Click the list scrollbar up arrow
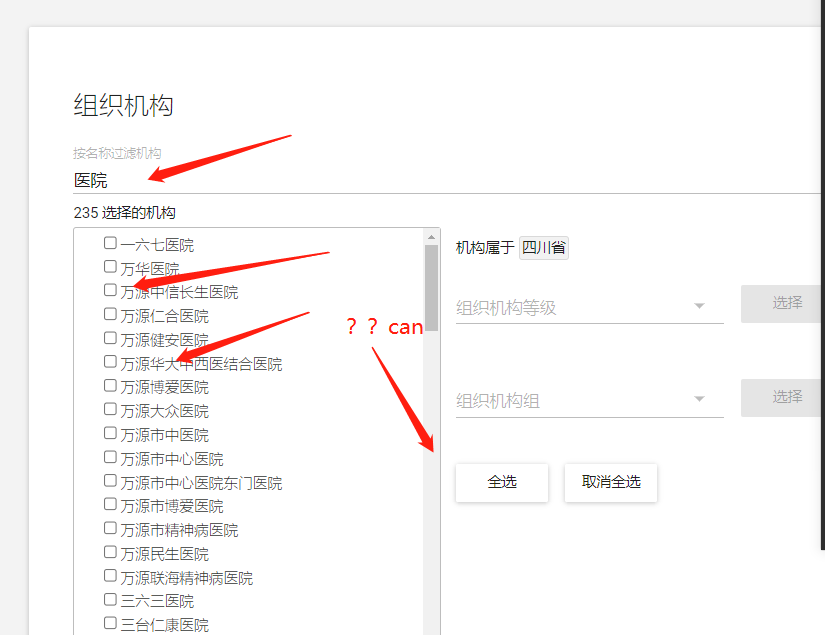 431,237
